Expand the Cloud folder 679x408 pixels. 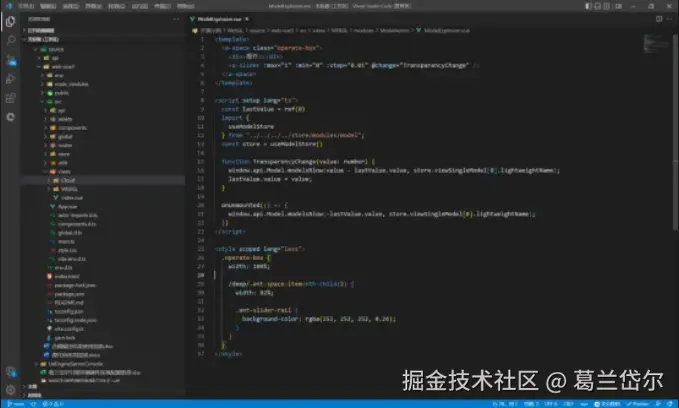coord(103,180)
